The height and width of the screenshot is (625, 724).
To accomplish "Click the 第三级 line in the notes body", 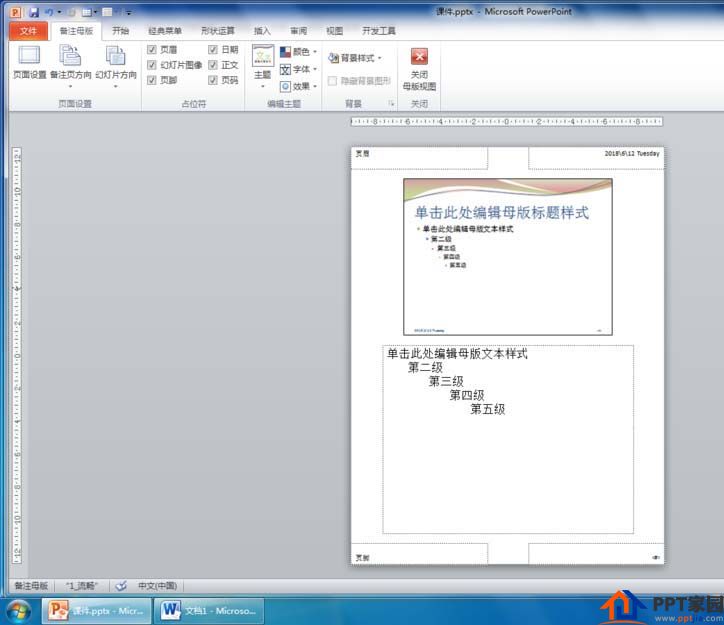I will [x=446, y=381].
